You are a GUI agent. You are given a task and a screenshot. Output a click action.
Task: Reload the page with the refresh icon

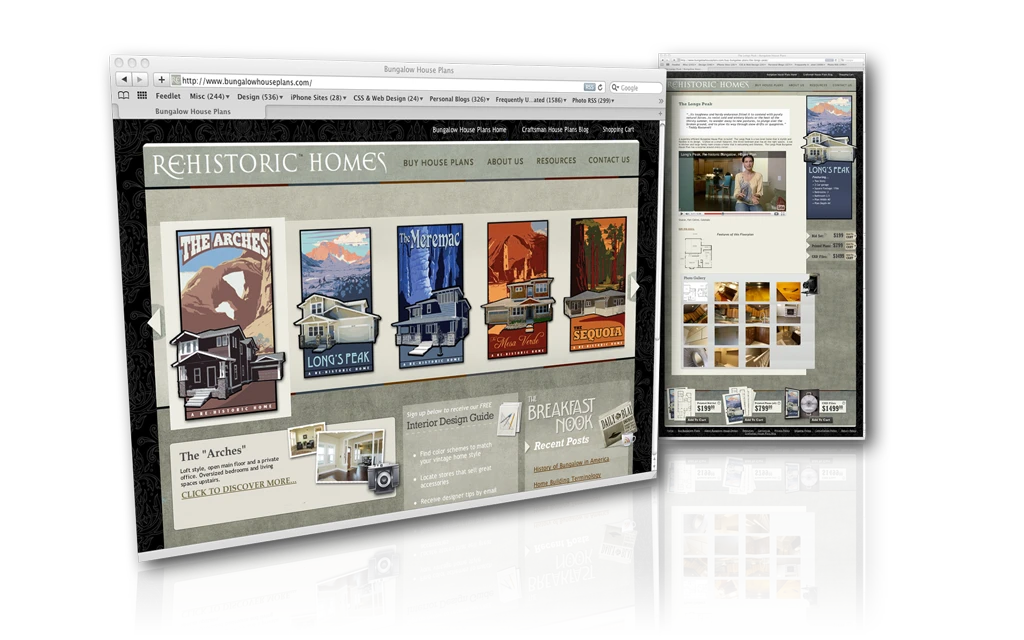click(600, 87)
